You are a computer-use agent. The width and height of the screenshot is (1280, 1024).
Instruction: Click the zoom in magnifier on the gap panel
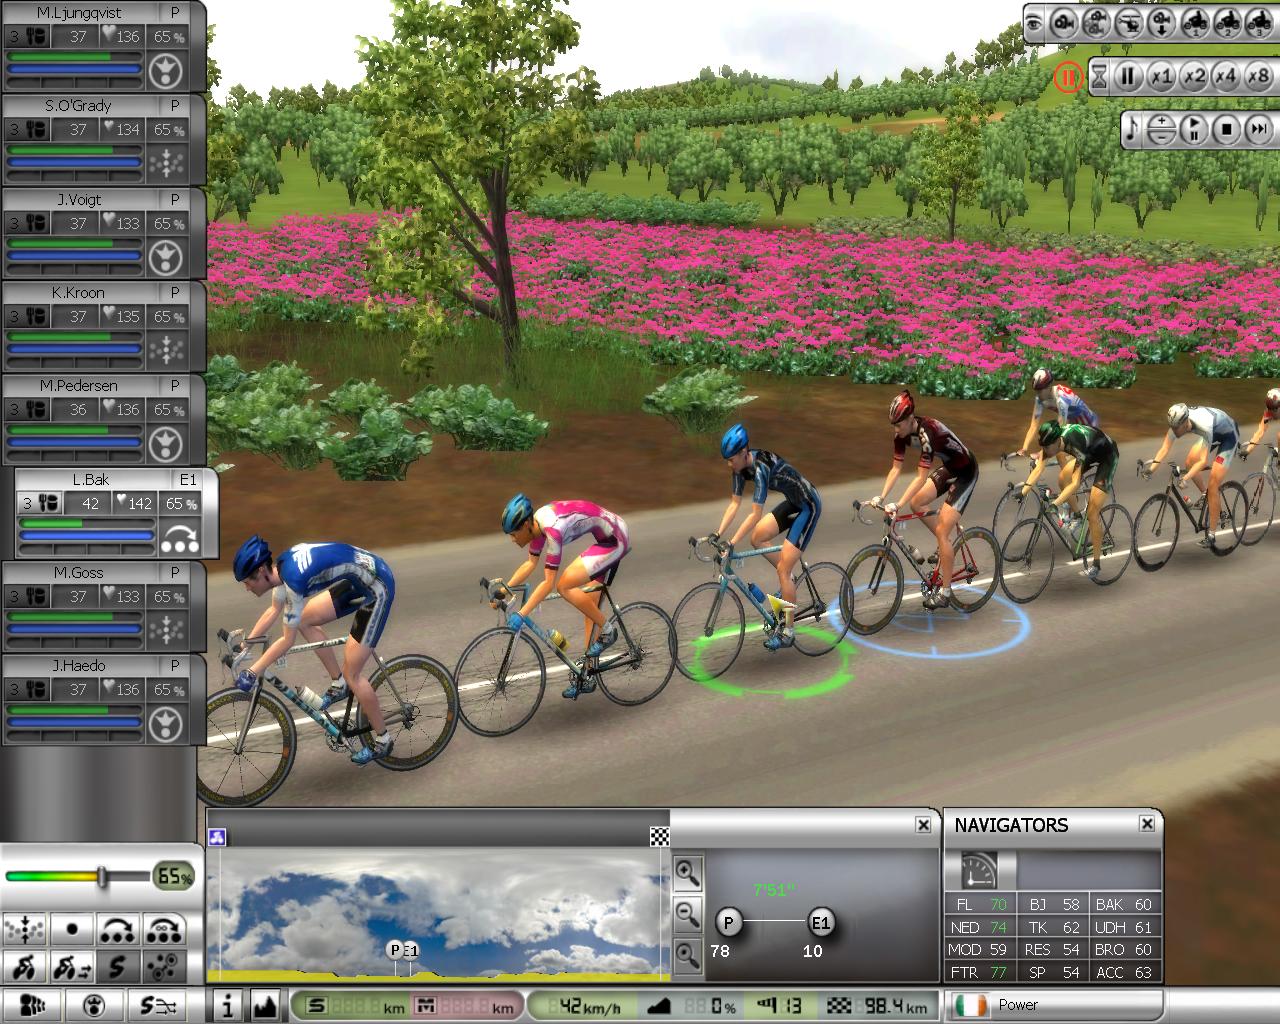coord(687,873)
